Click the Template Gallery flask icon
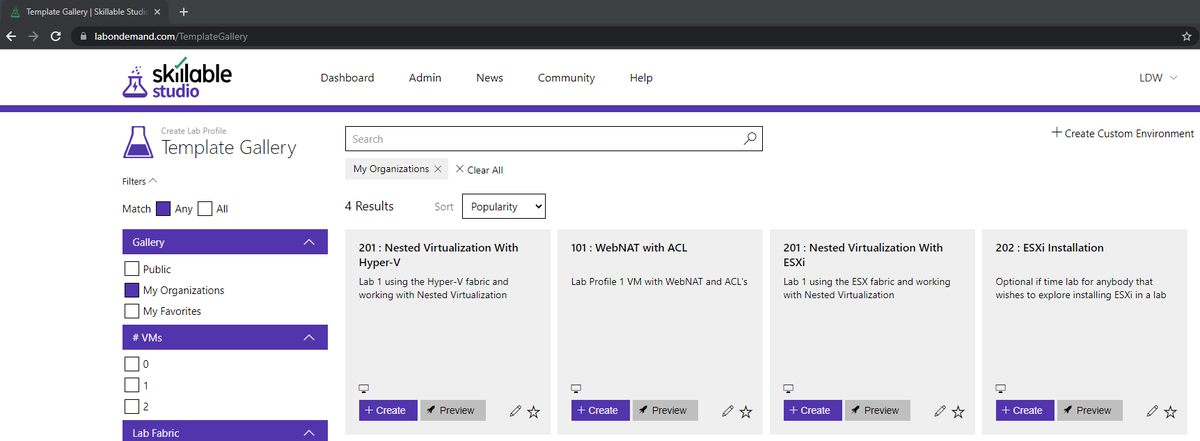Viewport: 1200px width, 441px height. click(138, 141)
